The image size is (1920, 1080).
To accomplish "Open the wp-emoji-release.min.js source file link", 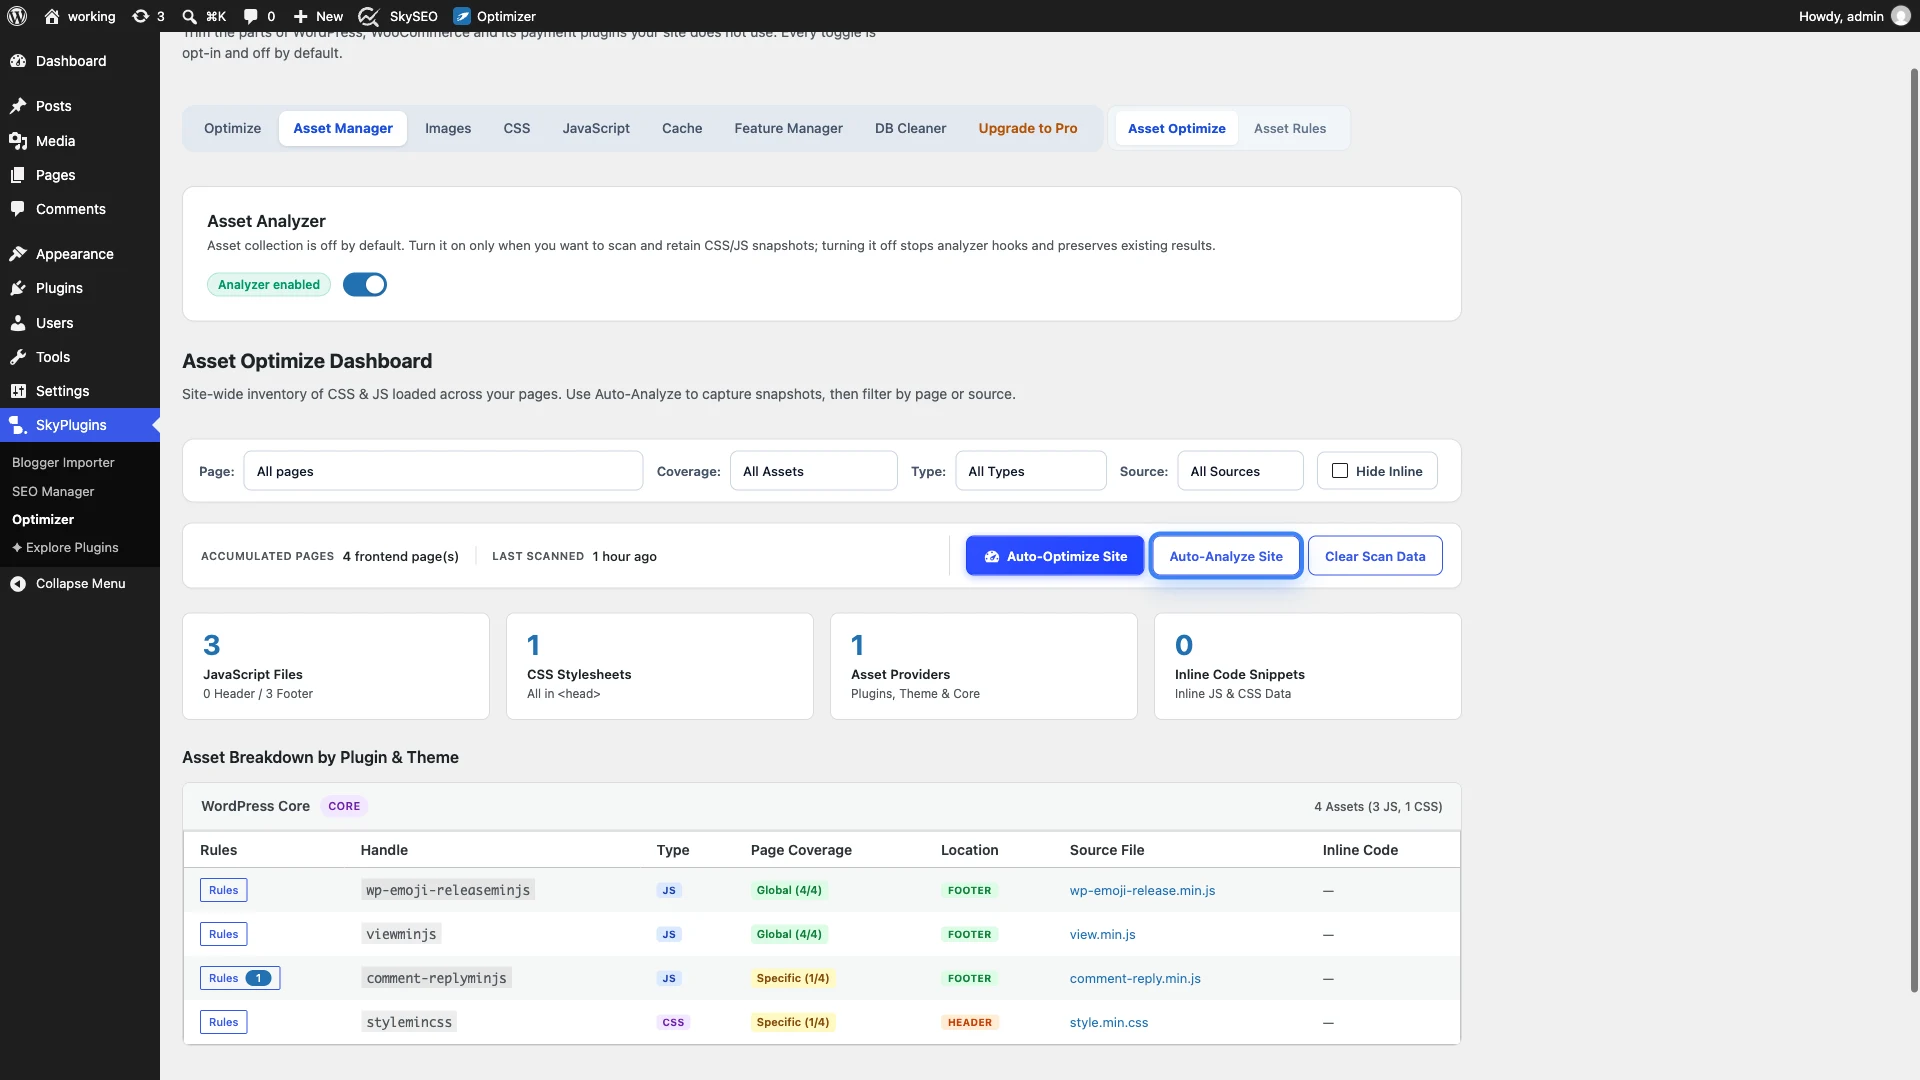I will coord(1142,890).
